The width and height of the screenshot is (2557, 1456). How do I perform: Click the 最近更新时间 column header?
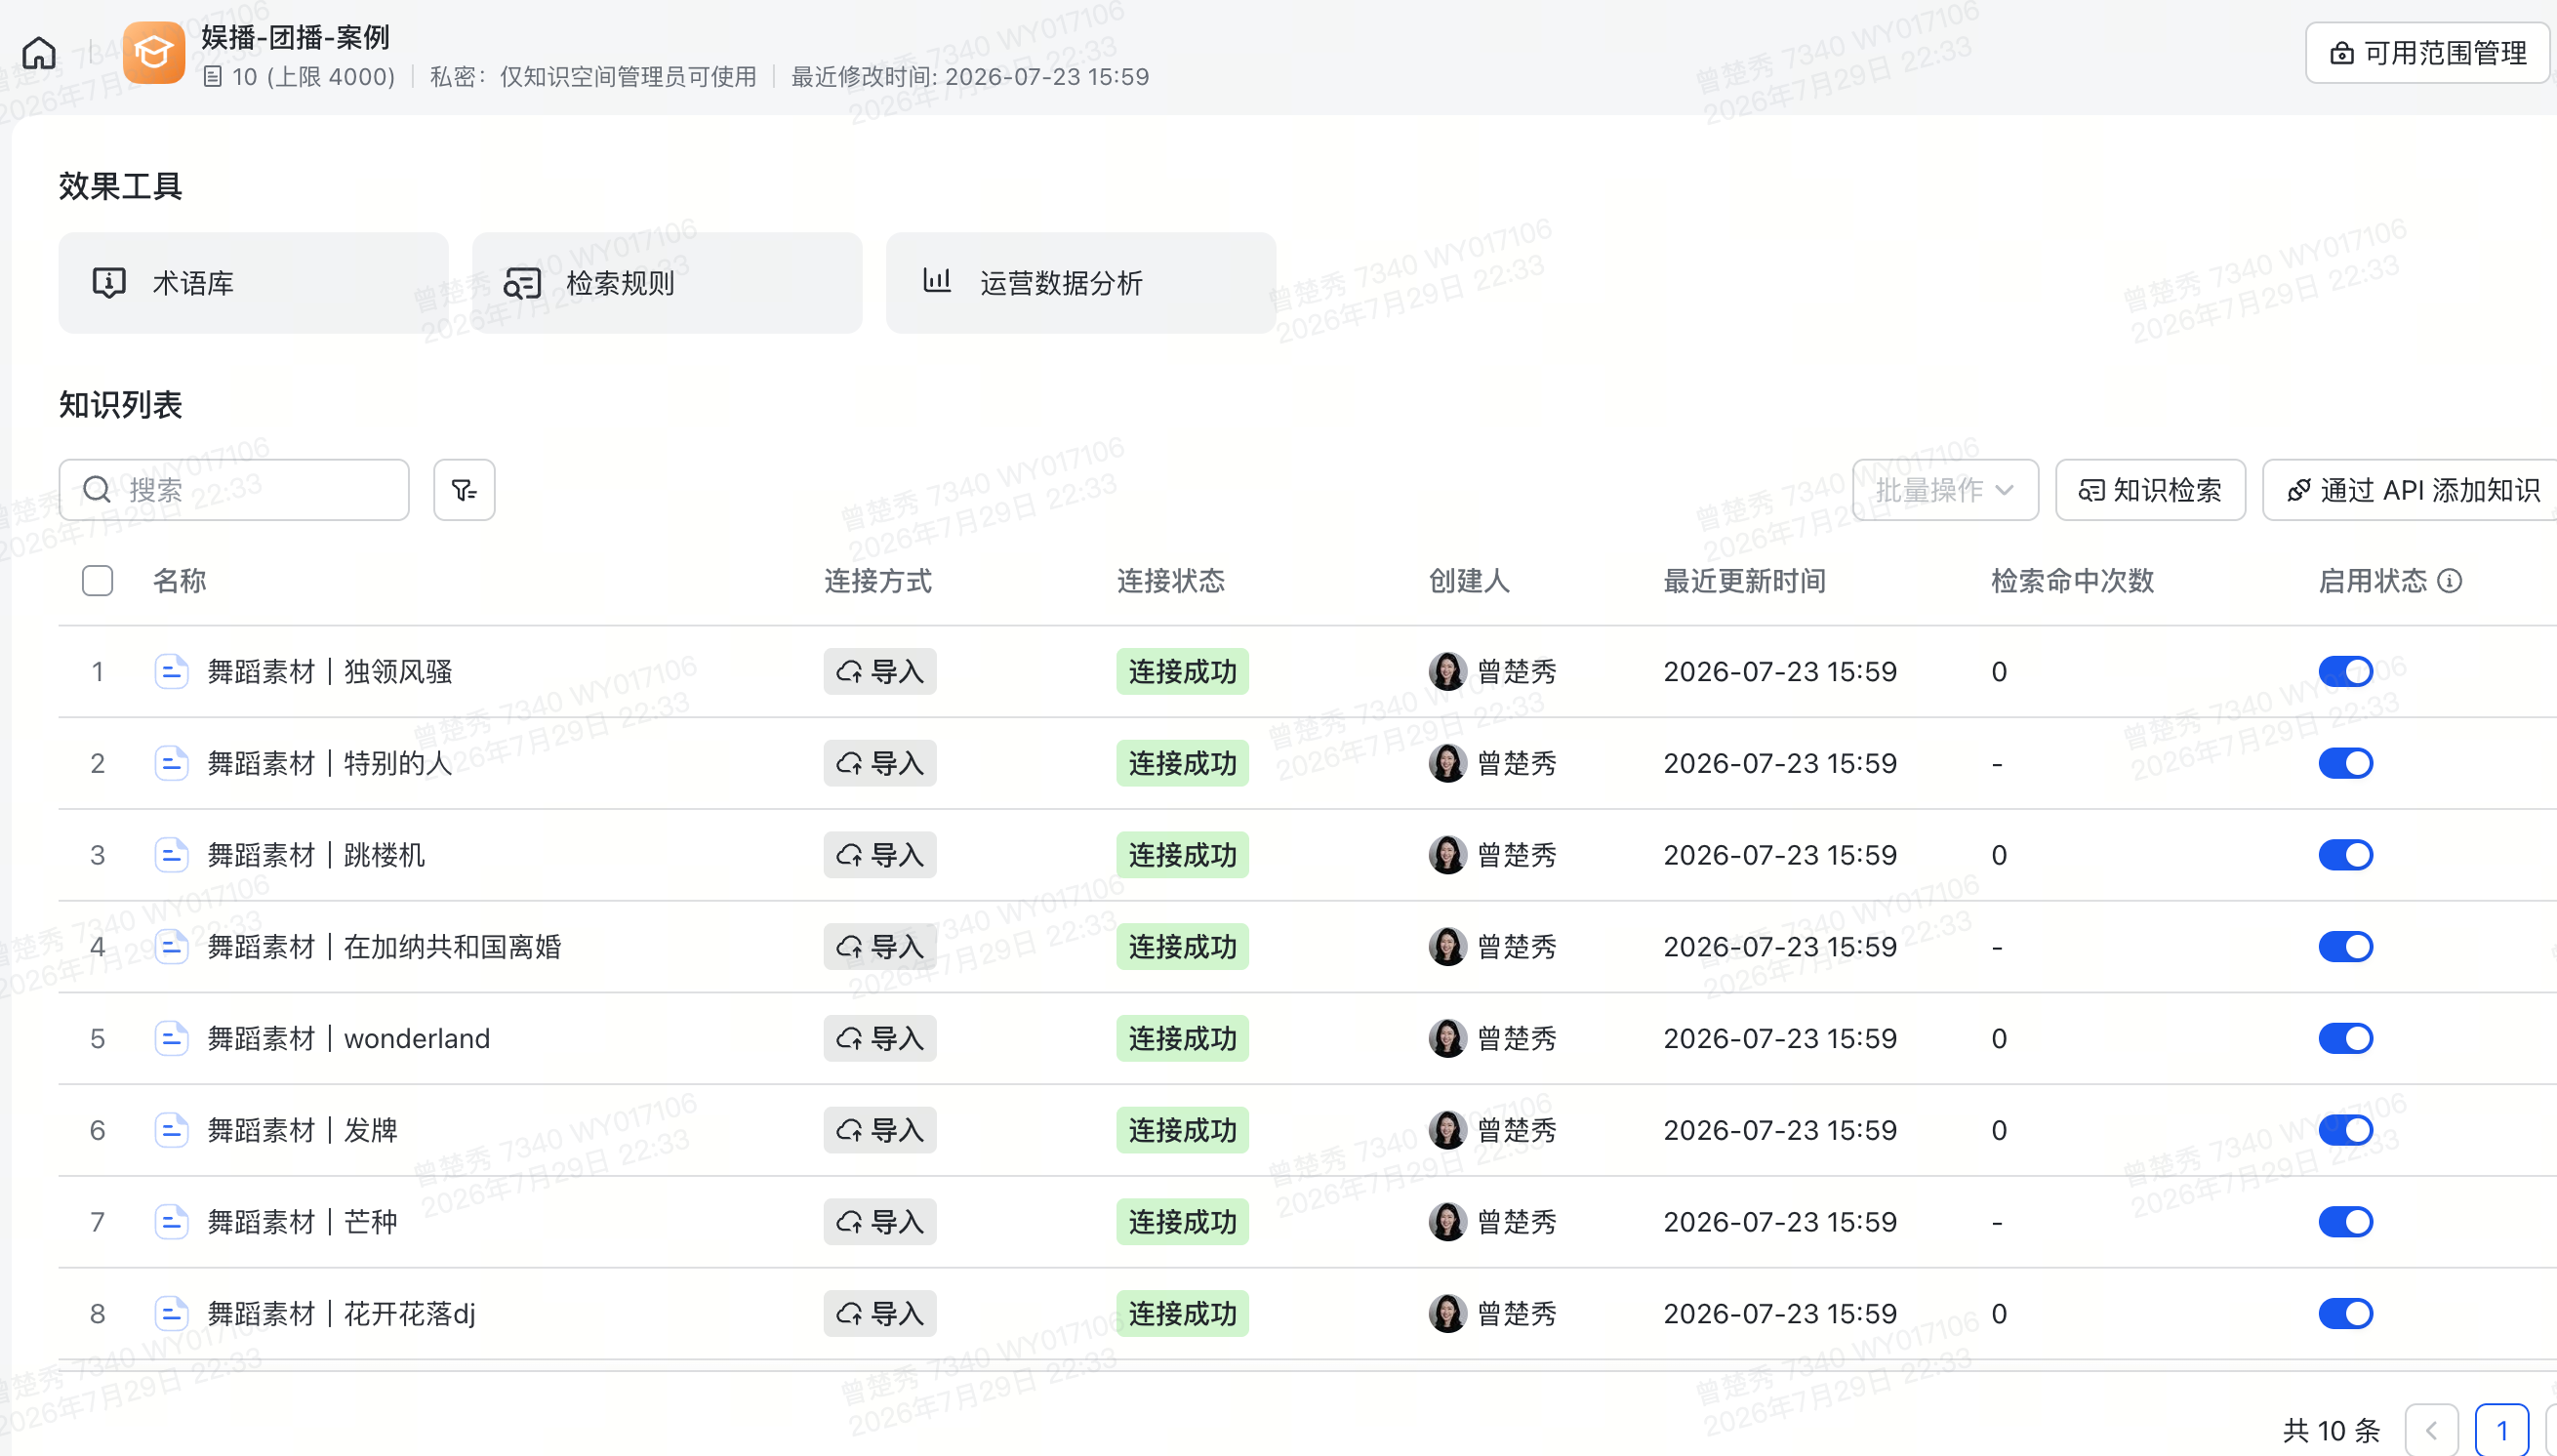[1745, 581]
